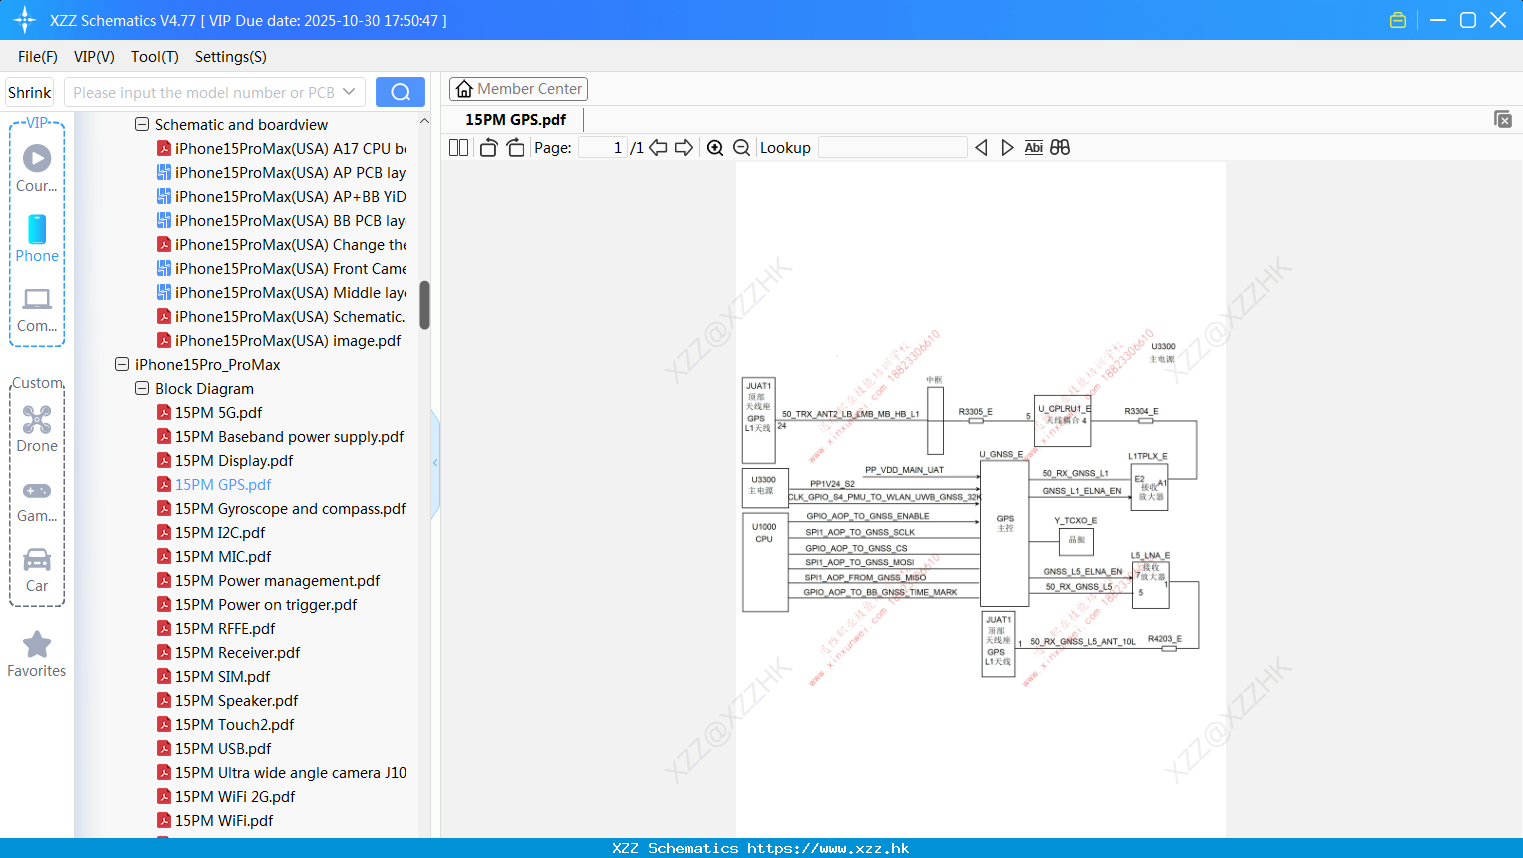
Task: Open the xzz.hk website link
Action: [x=828, y=848]
